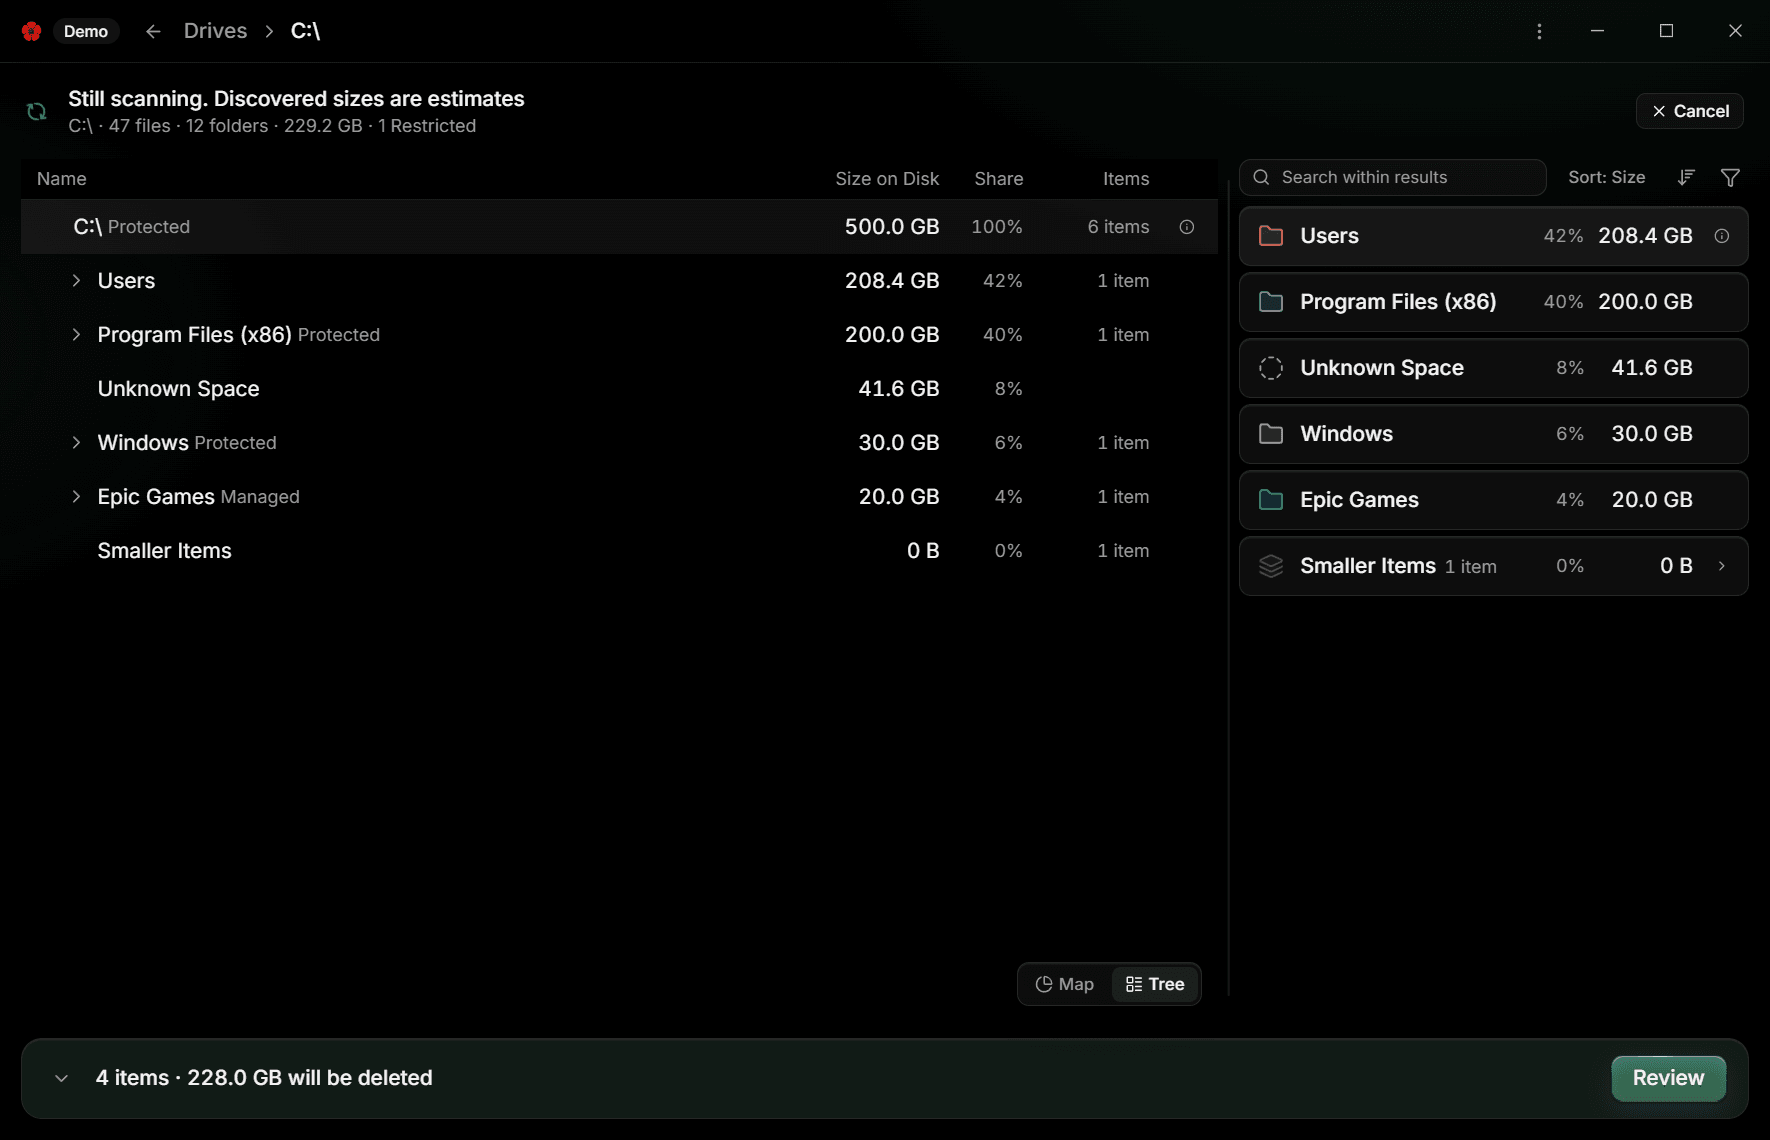Image resolution: width=1770 pixels, height=1140 pixels.
Task: Click info icon in C:\ root row
Action: click(1187, 227)
